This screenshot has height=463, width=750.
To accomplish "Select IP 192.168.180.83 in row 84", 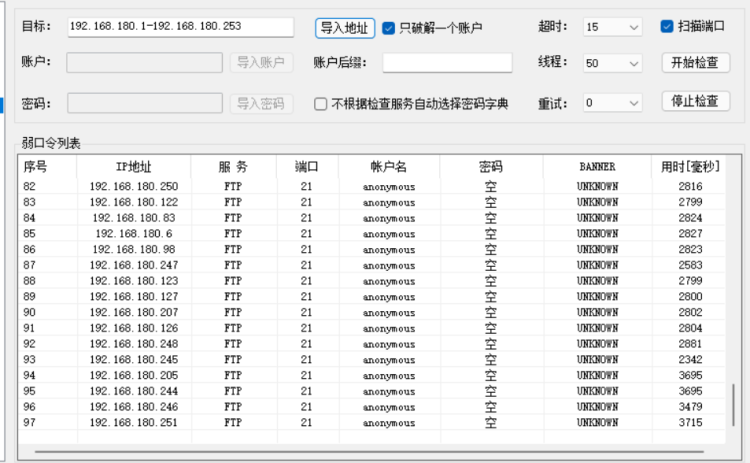I will click(134, 218).
